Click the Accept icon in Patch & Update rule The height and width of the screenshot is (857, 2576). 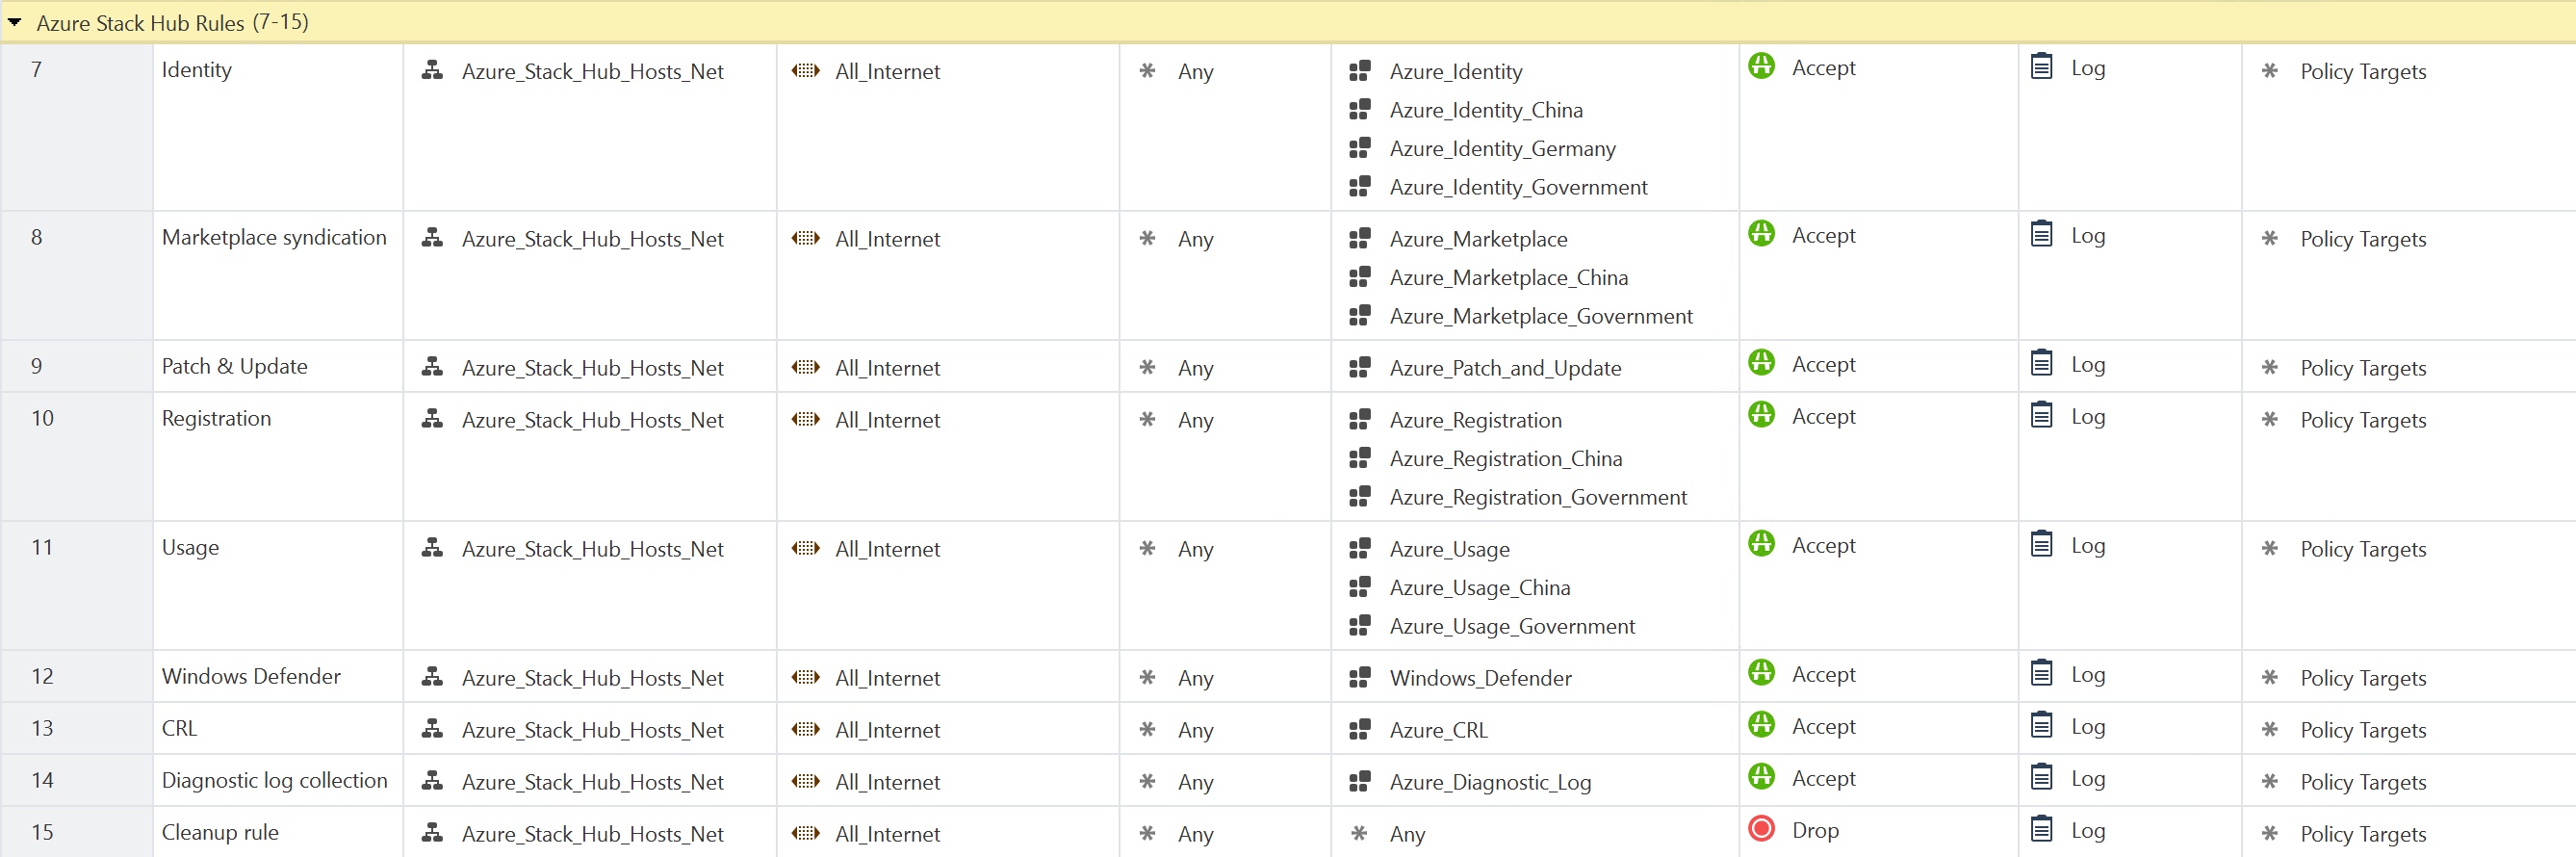tap(1761, 364)
